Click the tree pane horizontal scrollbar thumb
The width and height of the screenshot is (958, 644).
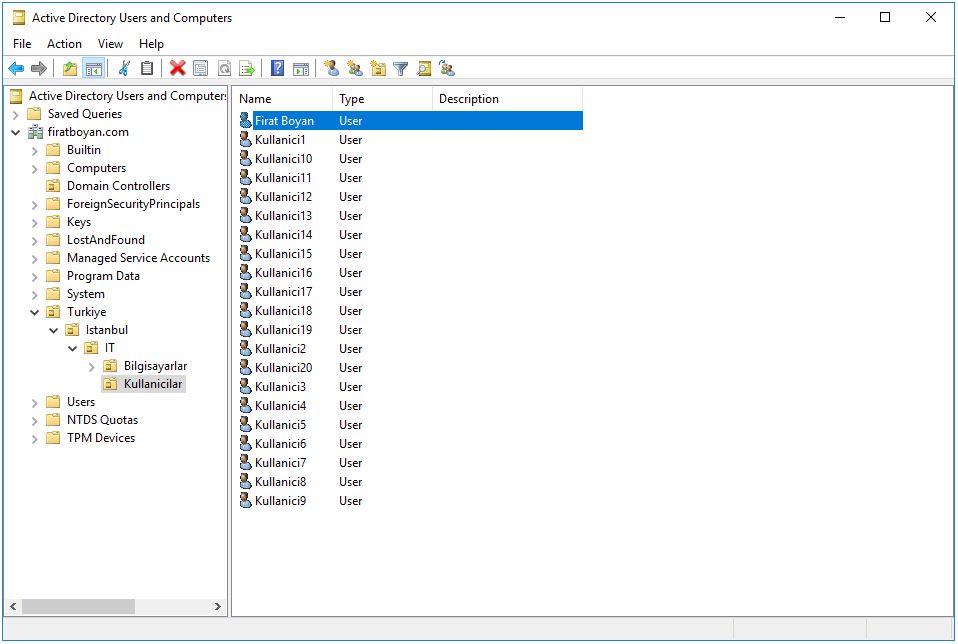[x=78, y=607]
